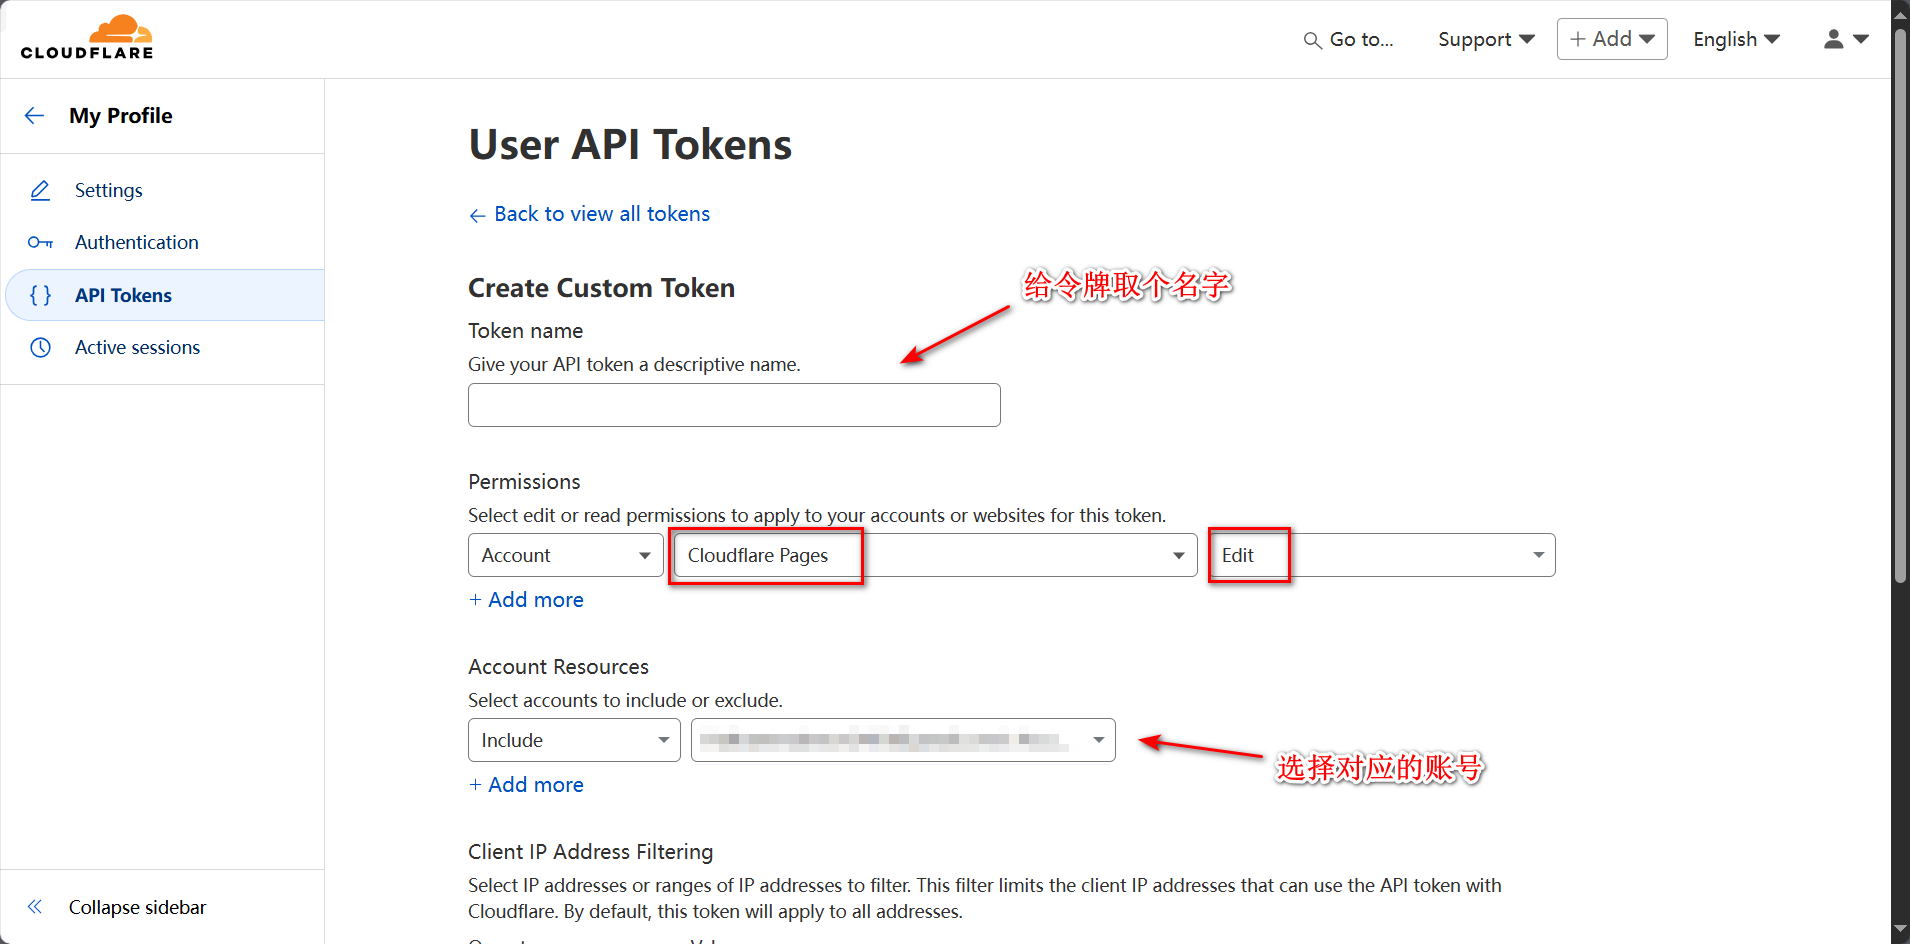Open the Include account resources dropdown
1910x944 pixels.
pyautogui.click(x=574, y=740)
